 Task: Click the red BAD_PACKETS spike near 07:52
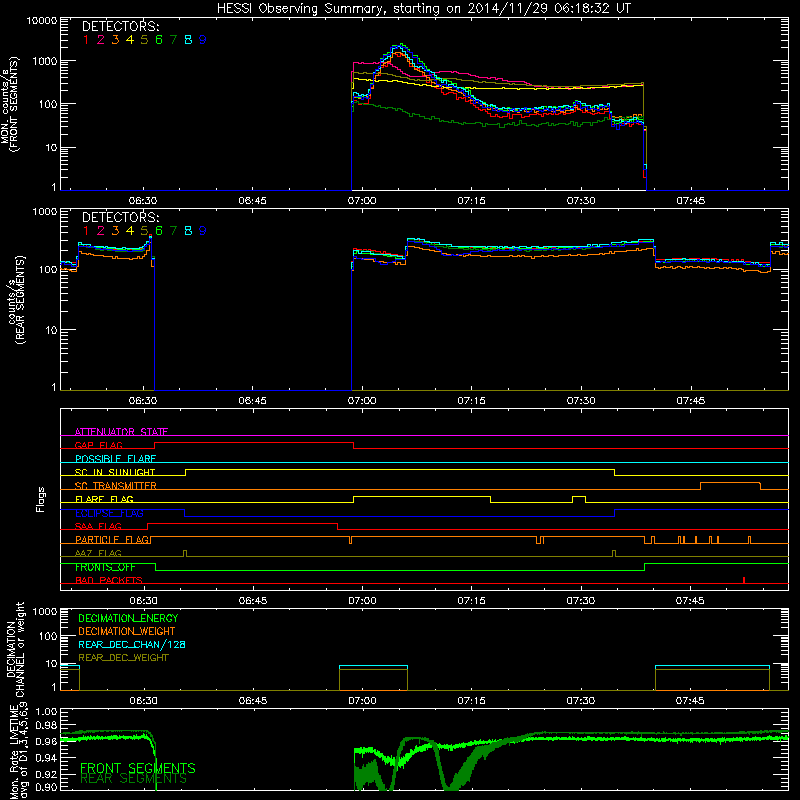744,580
